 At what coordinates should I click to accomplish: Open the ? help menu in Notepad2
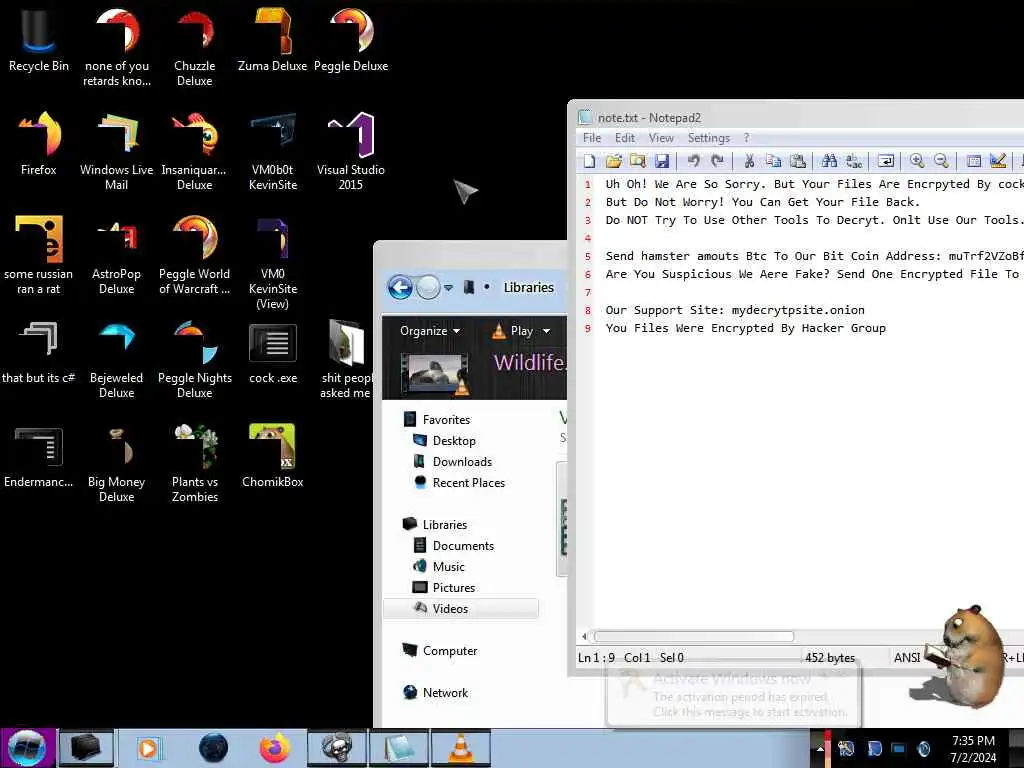[x=746, y=138]
